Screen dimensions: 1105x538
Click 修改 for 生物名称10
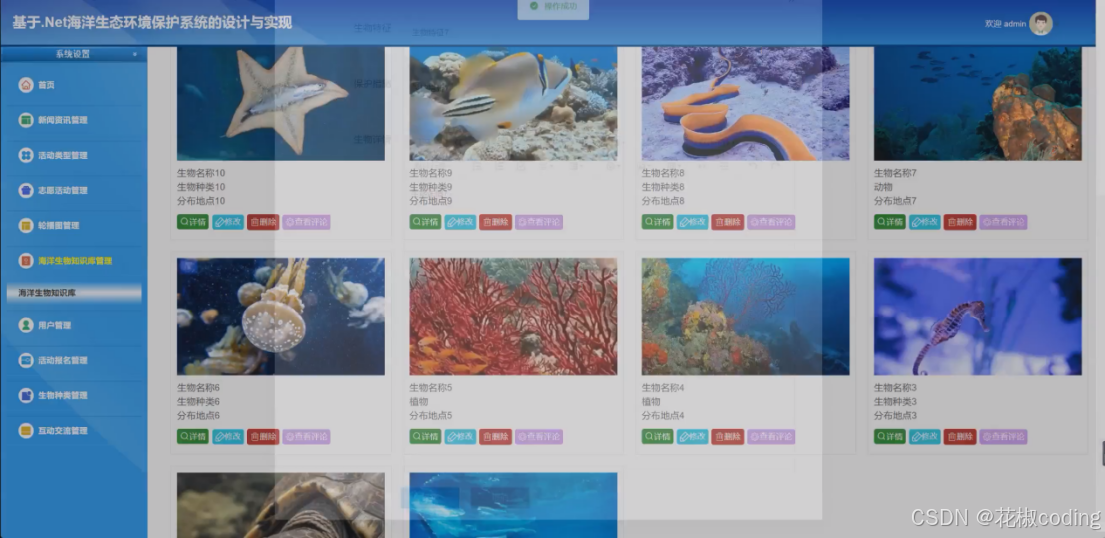click(x=228, y=222)
